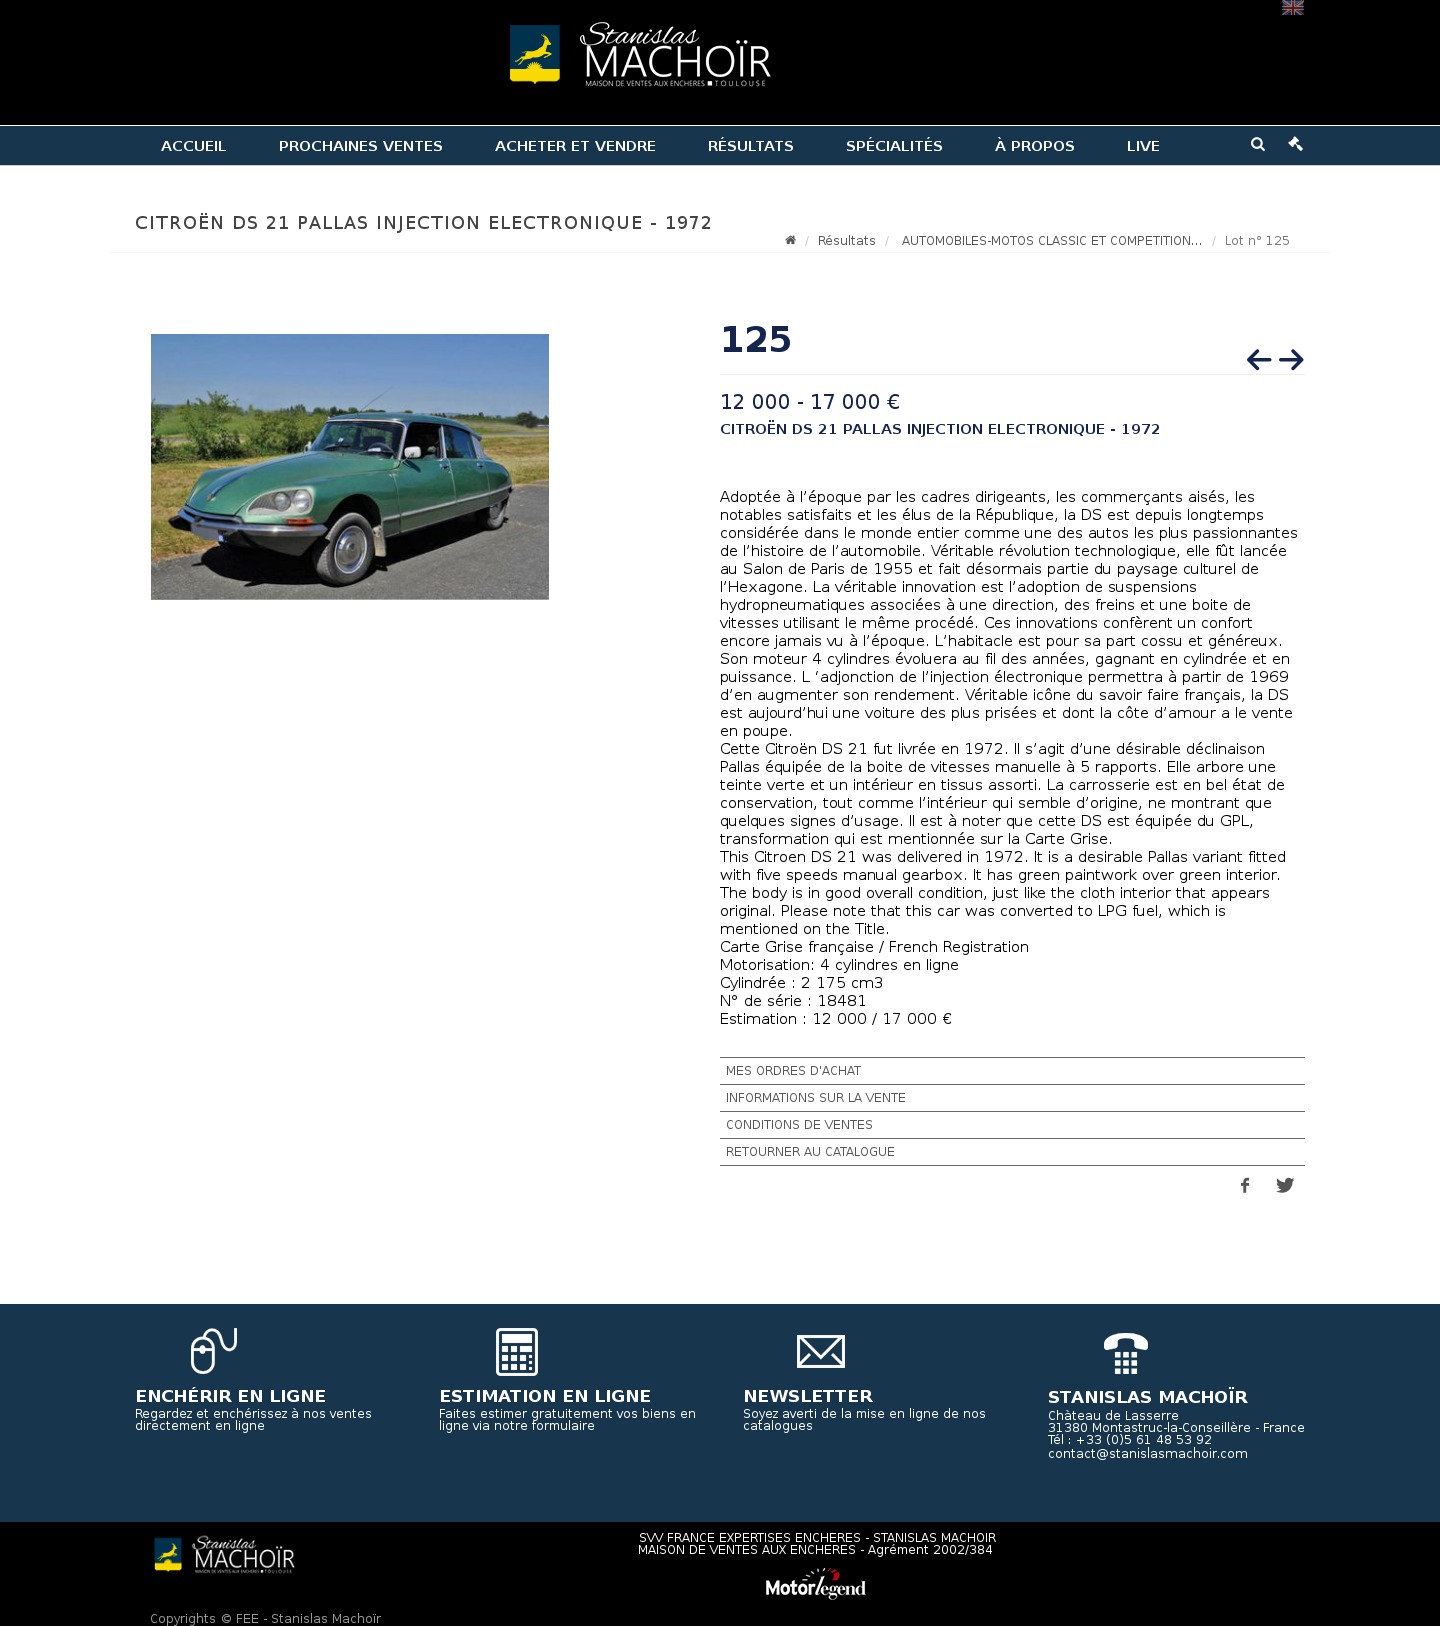Click Automobiles-Motos Classic breadcrumb link
The image size is (1440, 1626).
point(1052,241)
